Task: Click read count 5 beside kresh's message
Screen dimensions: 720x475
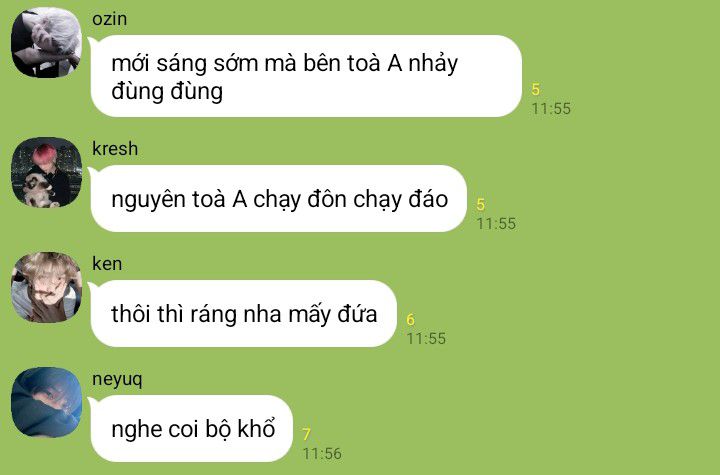Action: tap(480, 204)
